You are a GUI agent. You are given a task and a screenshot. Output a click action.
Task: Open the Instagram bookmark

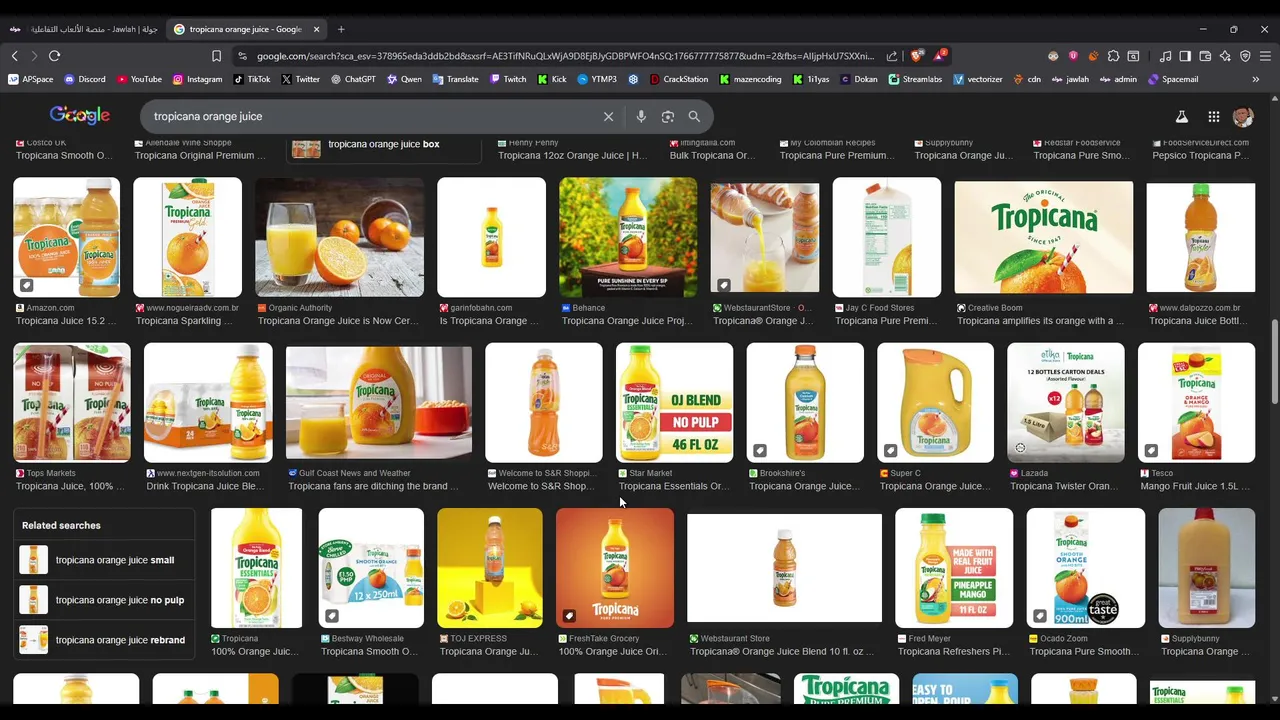pyautogui.click(x=197, y=79)
